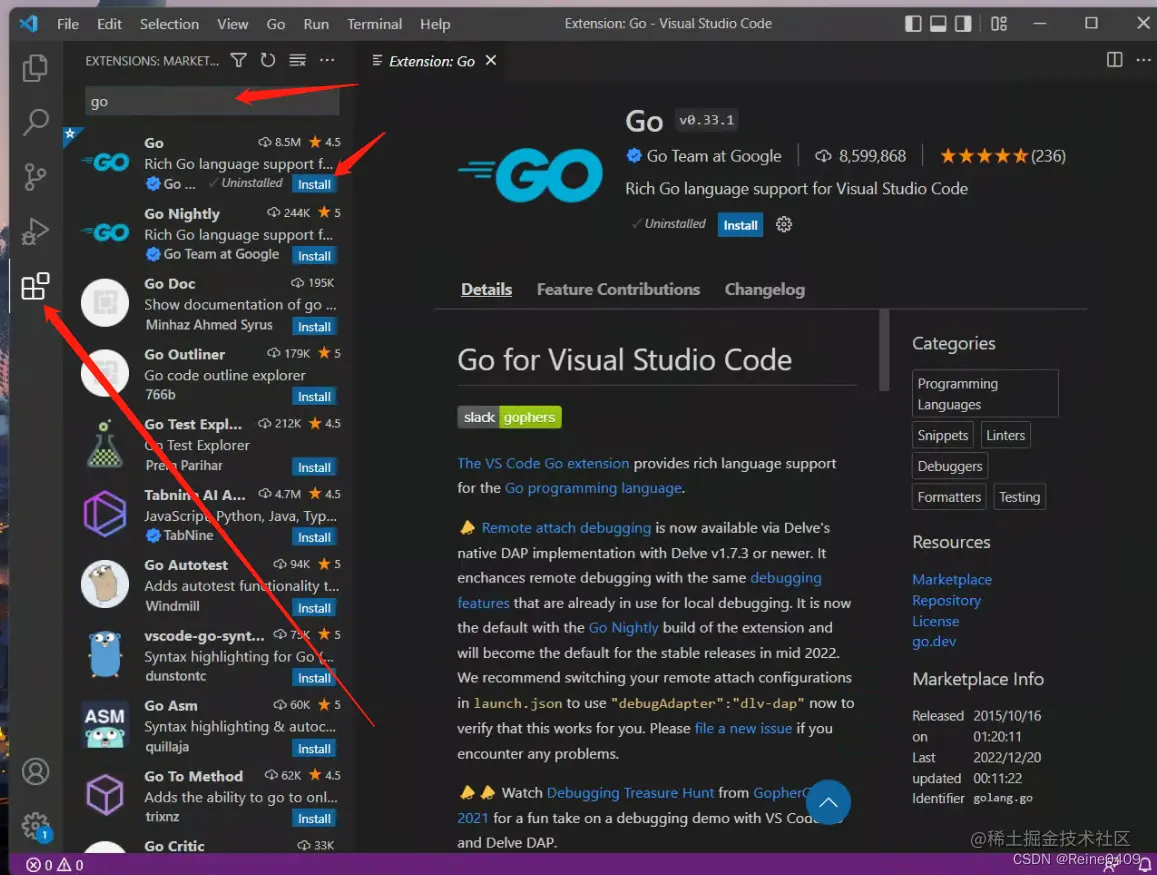Select vscode-go-syntax extension item
The width and height of the screenshot is (1157, 875).
pyautogui.click(x=207, y=655)
